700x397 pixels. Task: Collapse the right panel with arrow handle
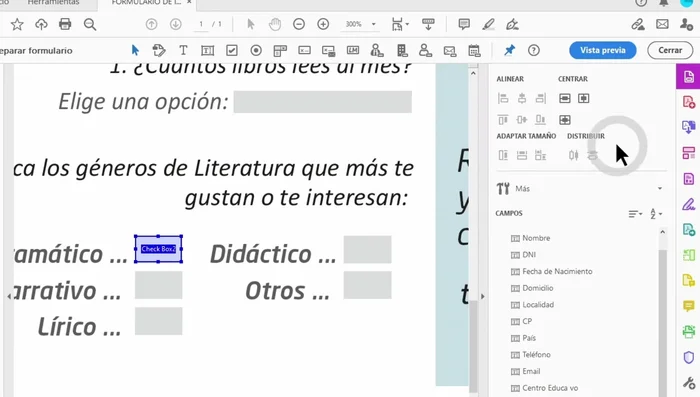click(483, 296)
